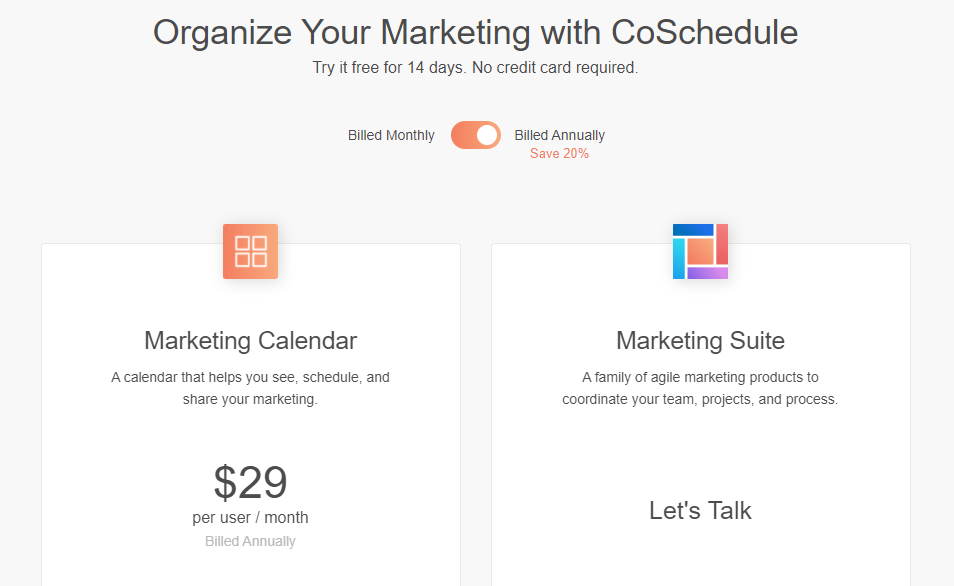Viewport: 954px width, 586px height.
Task: Click the purple bar of the Suite logo
Action: [x=708, y=273]
